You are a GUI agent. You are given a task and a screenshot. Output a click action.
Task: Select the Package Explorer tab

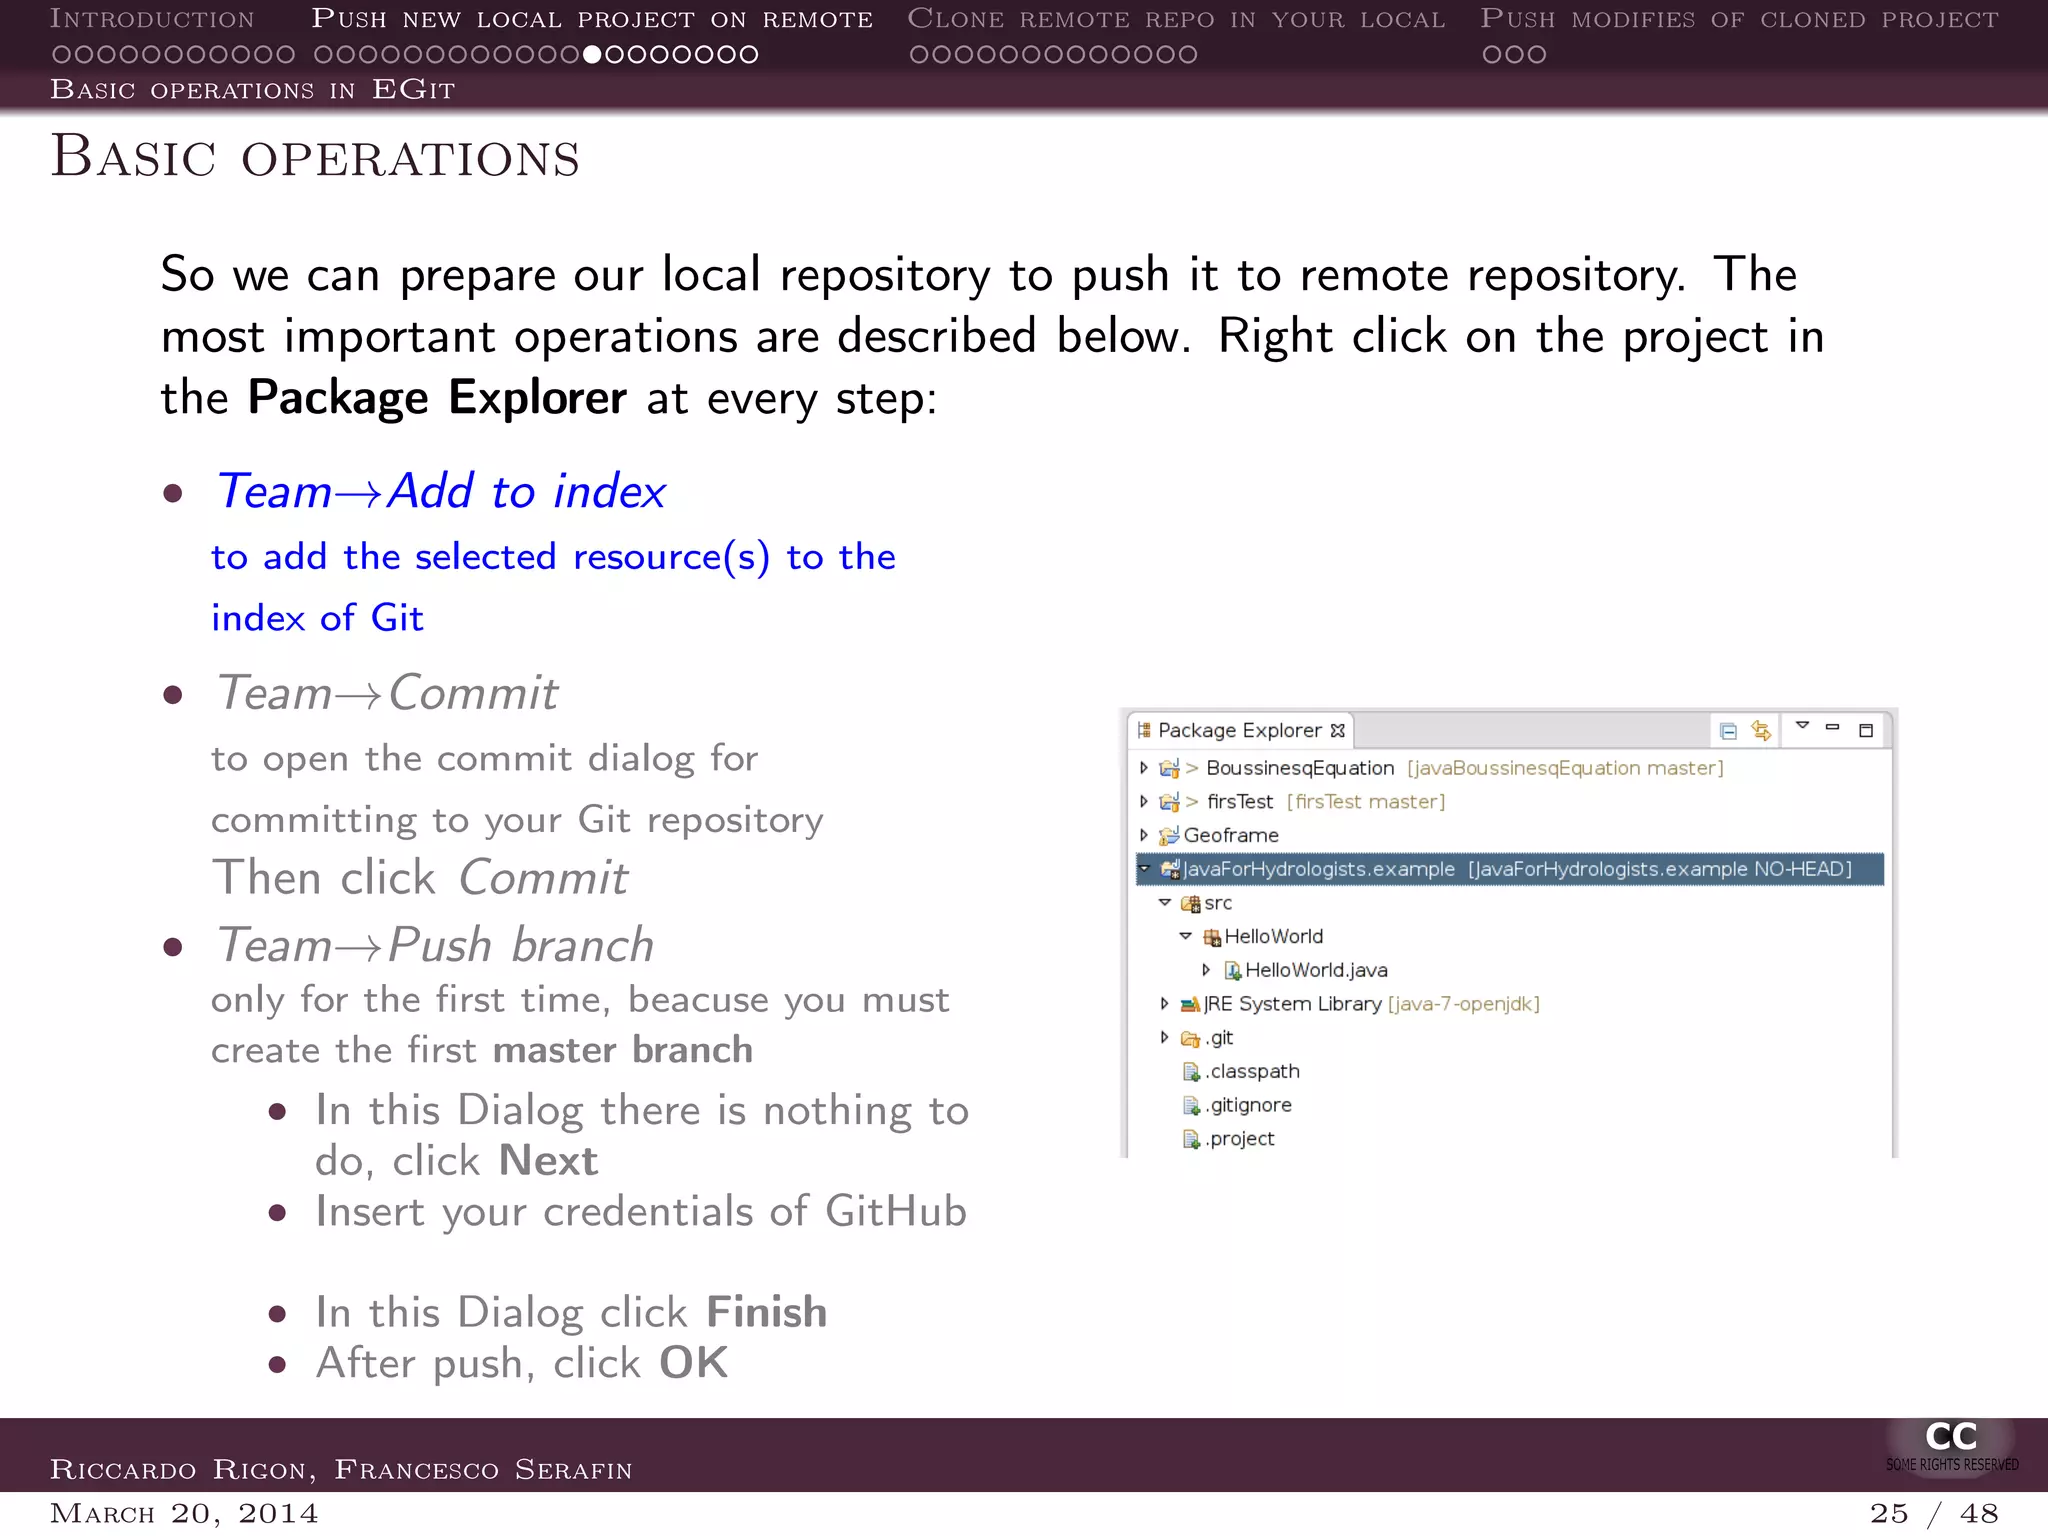pyautogui.click(x=1240, y=731)
